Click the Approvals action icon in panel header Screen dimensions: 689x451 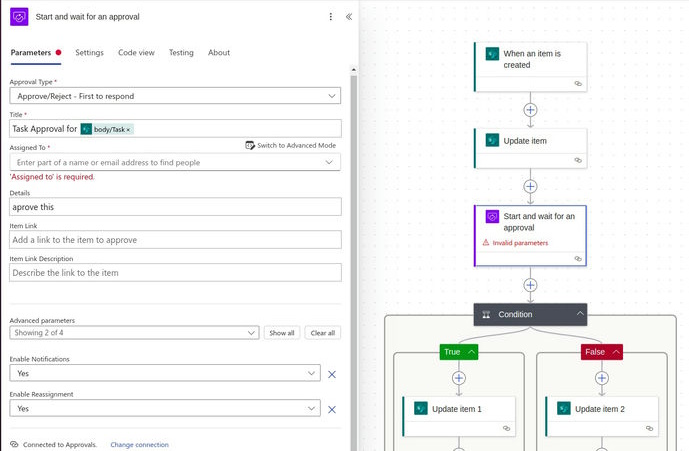19,17
